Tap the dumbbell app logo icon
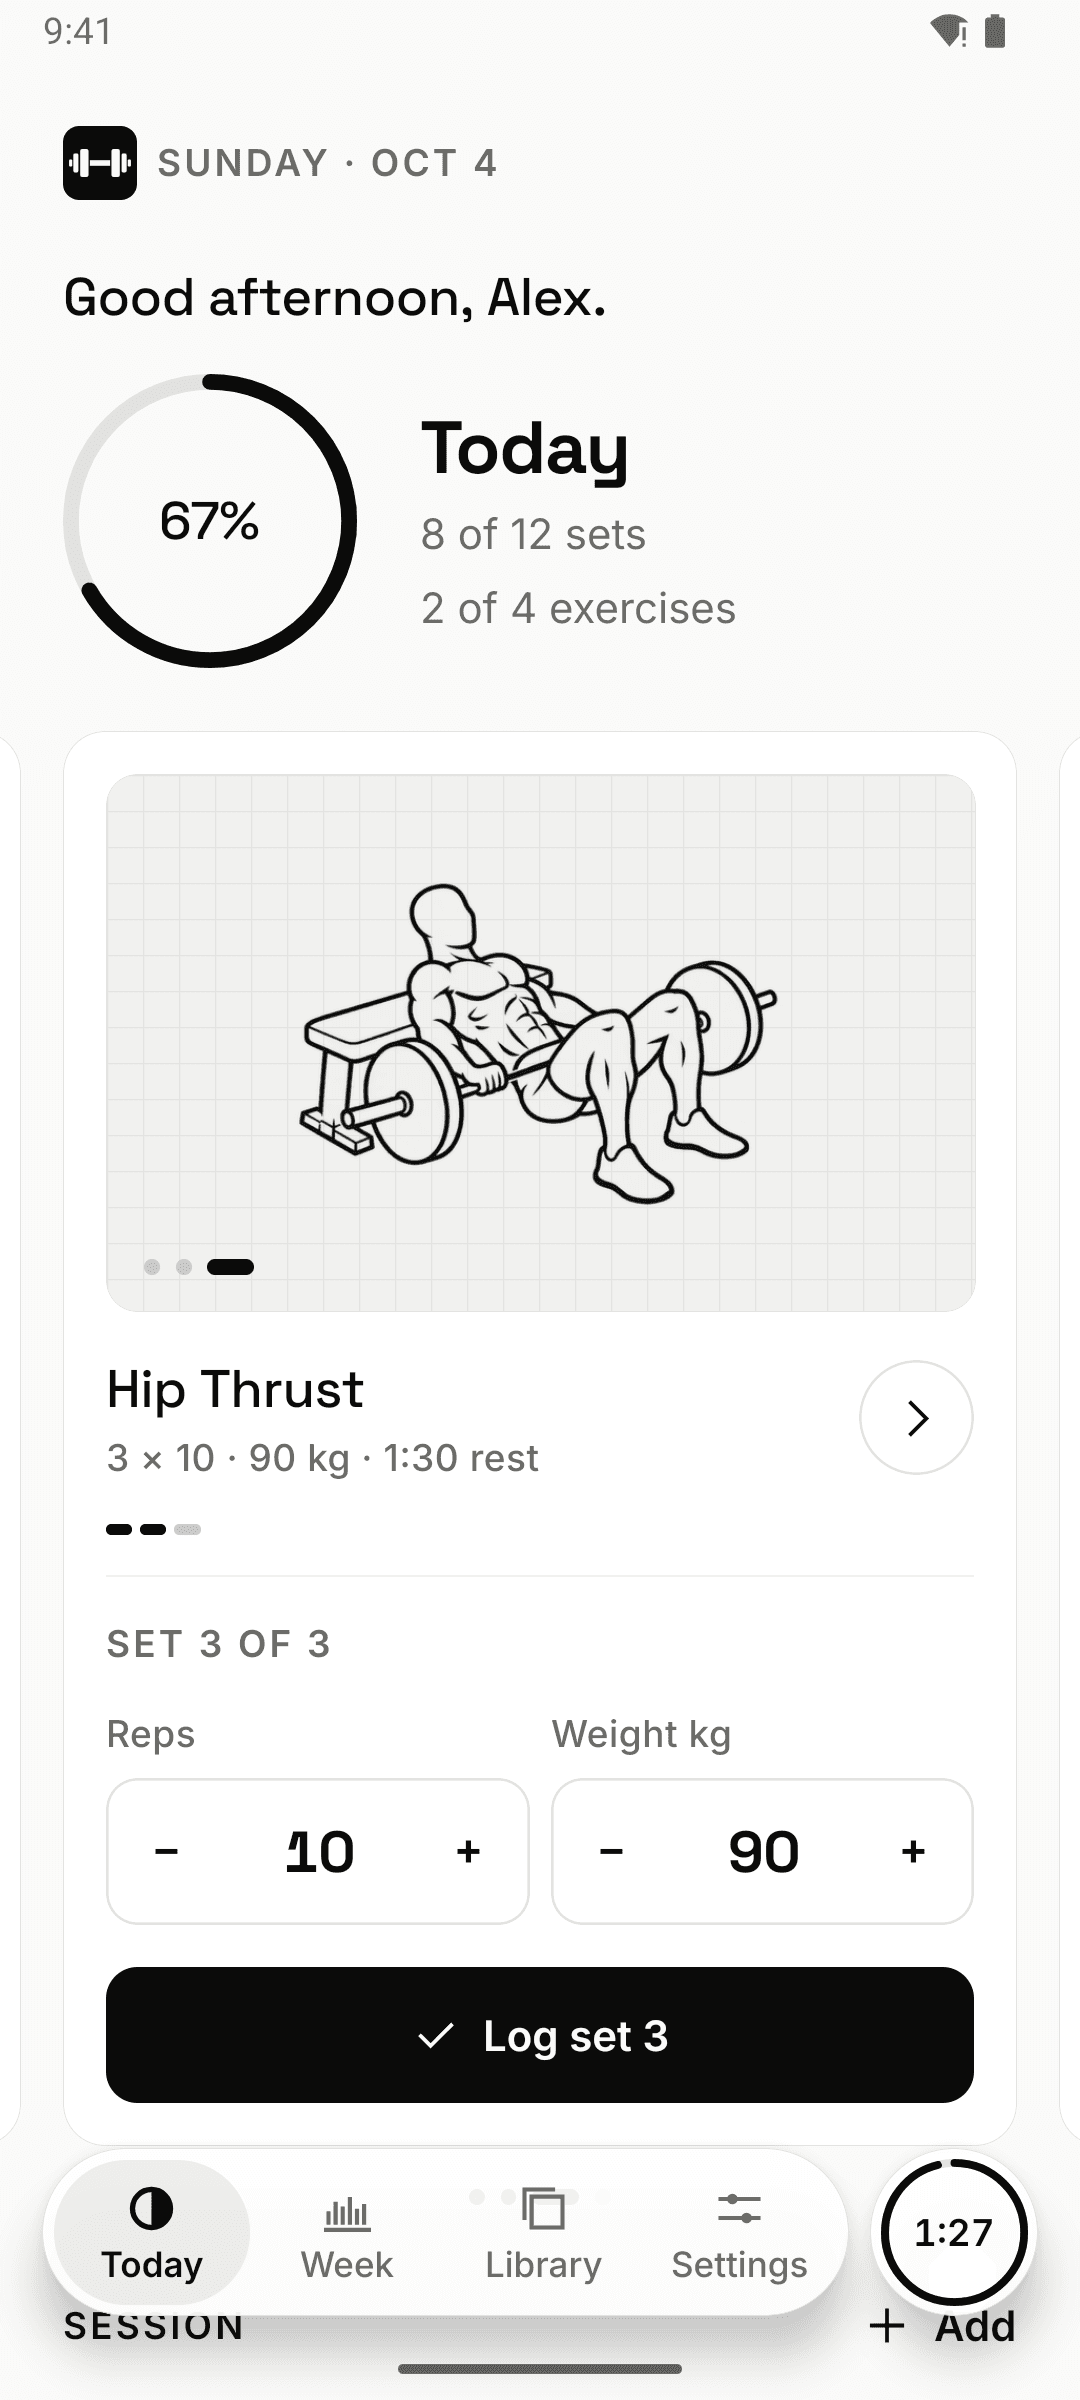The width and height of the screenshot is (1080, 2400). (x=100, y=163)
